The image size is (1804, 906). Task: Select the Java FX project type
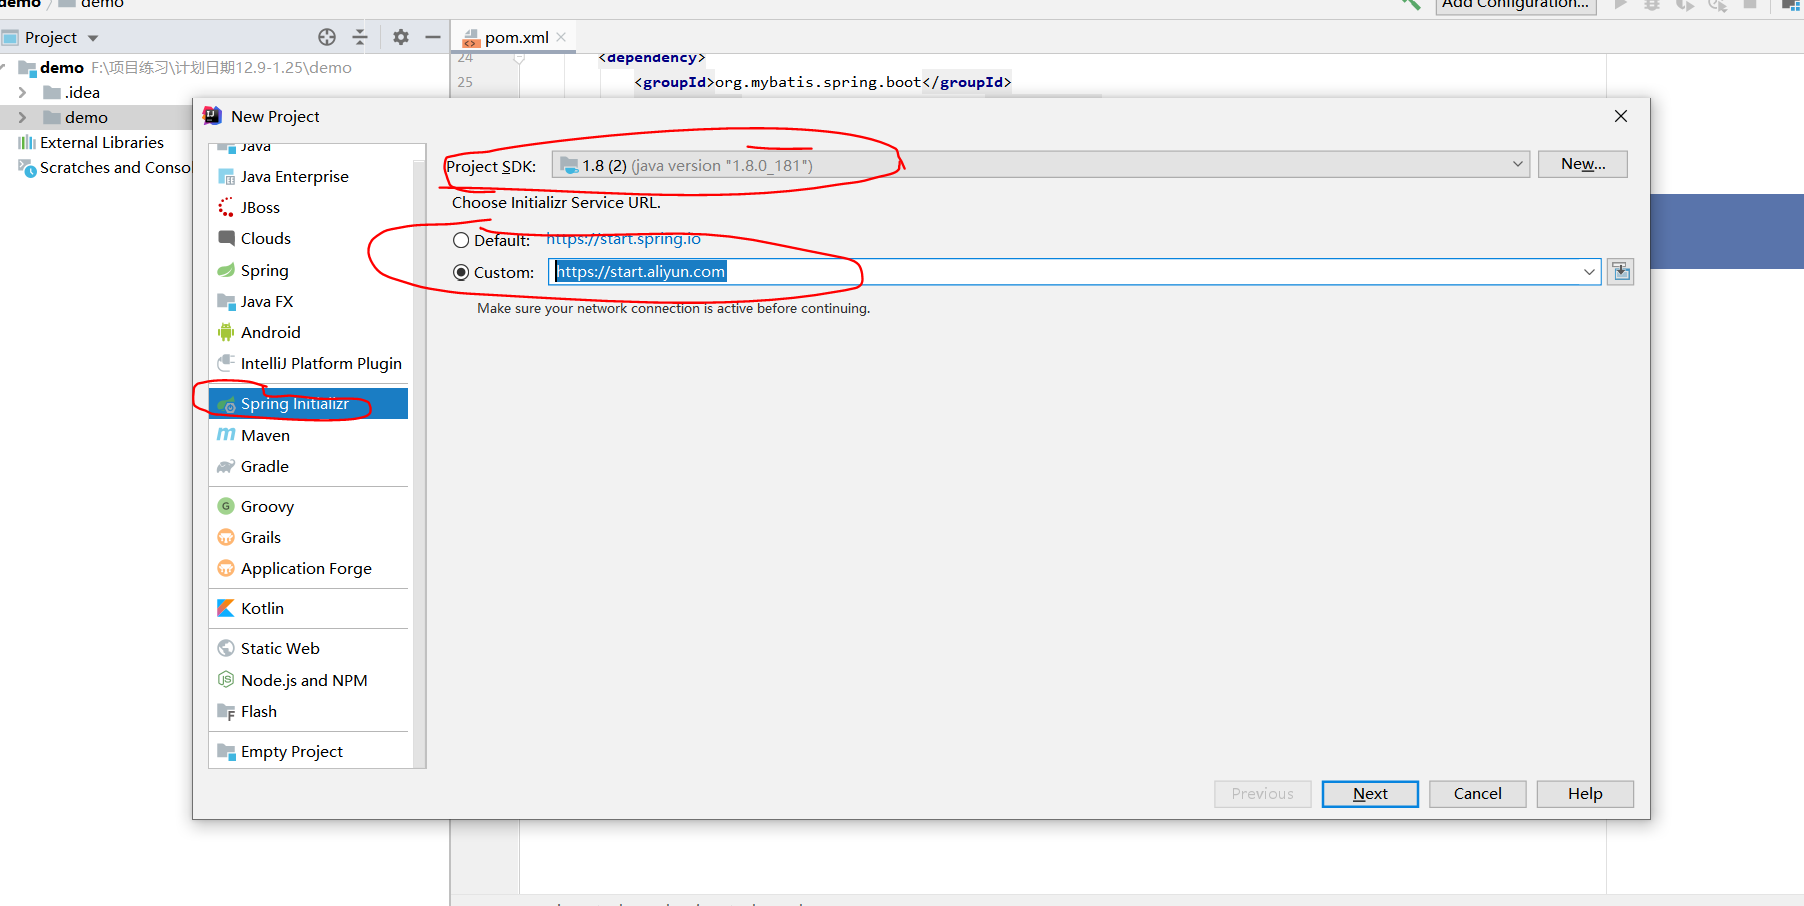[308, 301]
